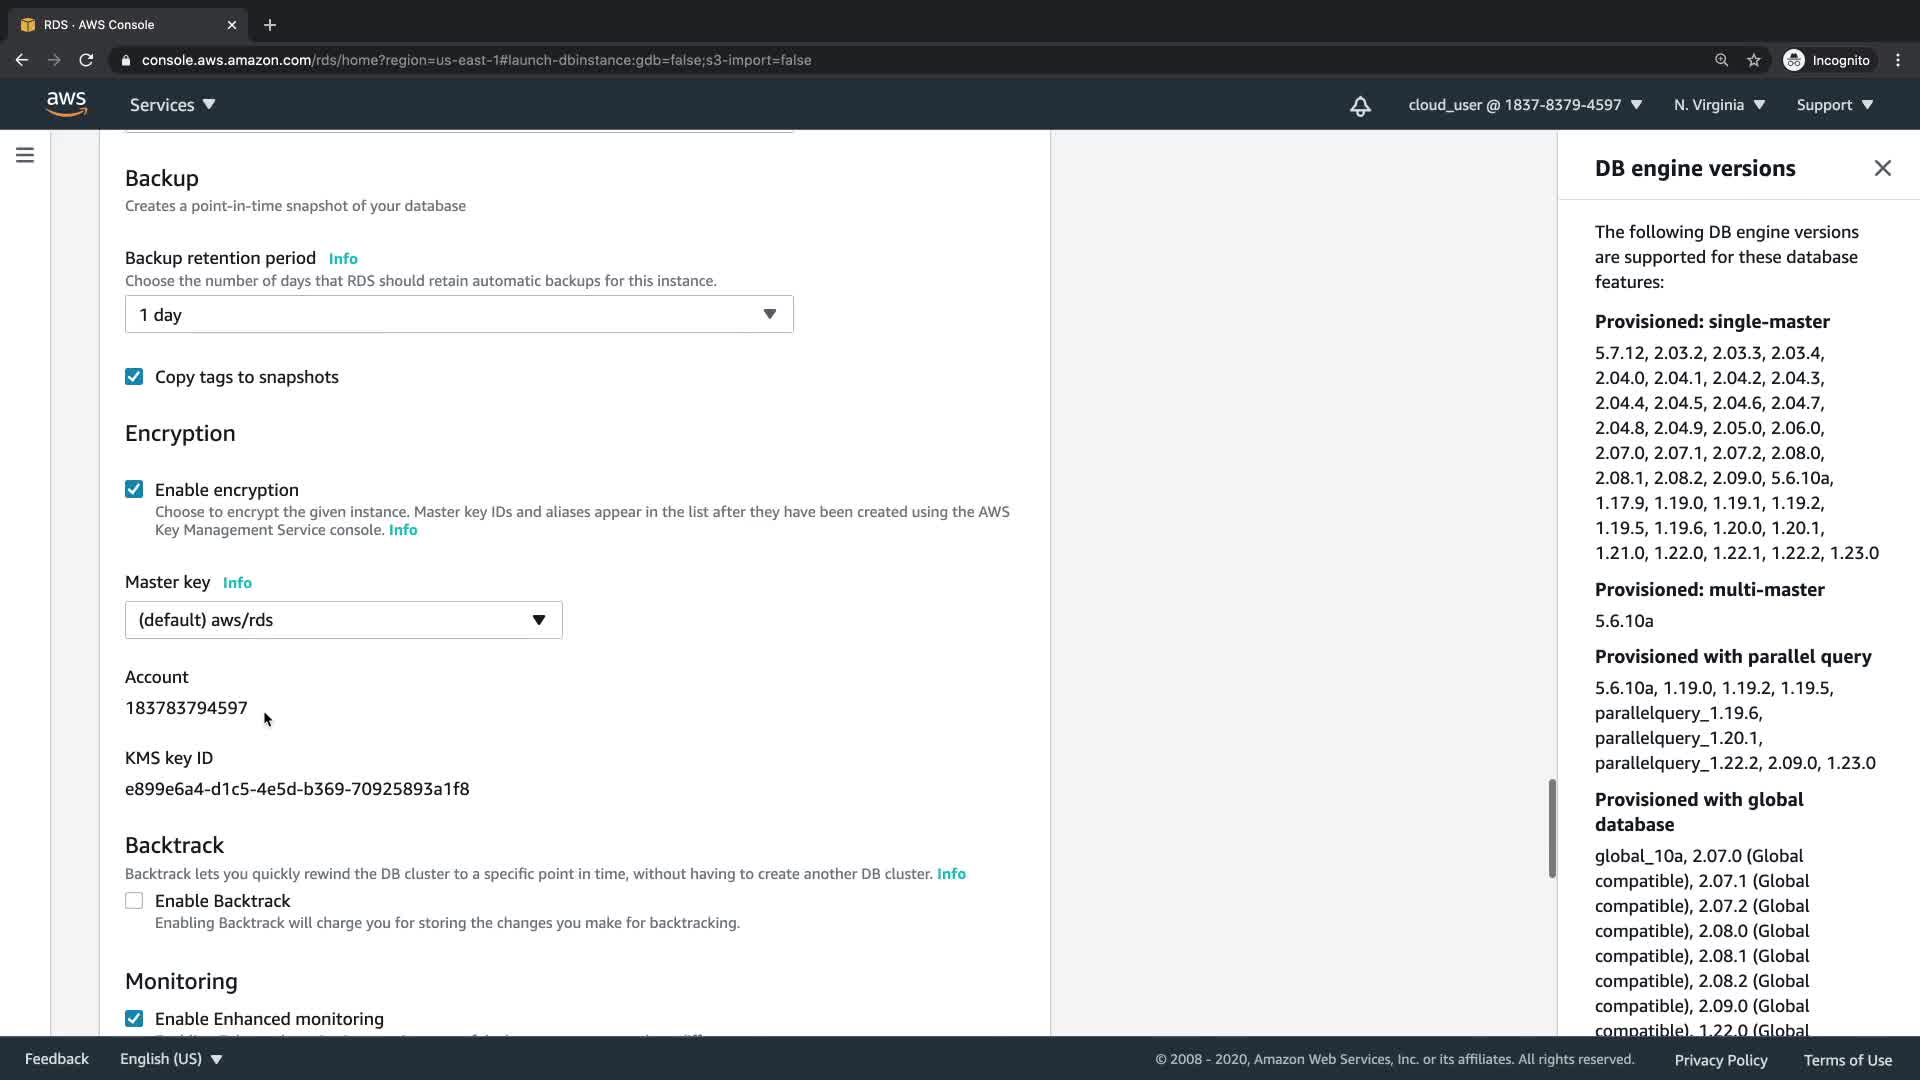
Task: Reload the page with browser refresh
Action: [86, 60]
